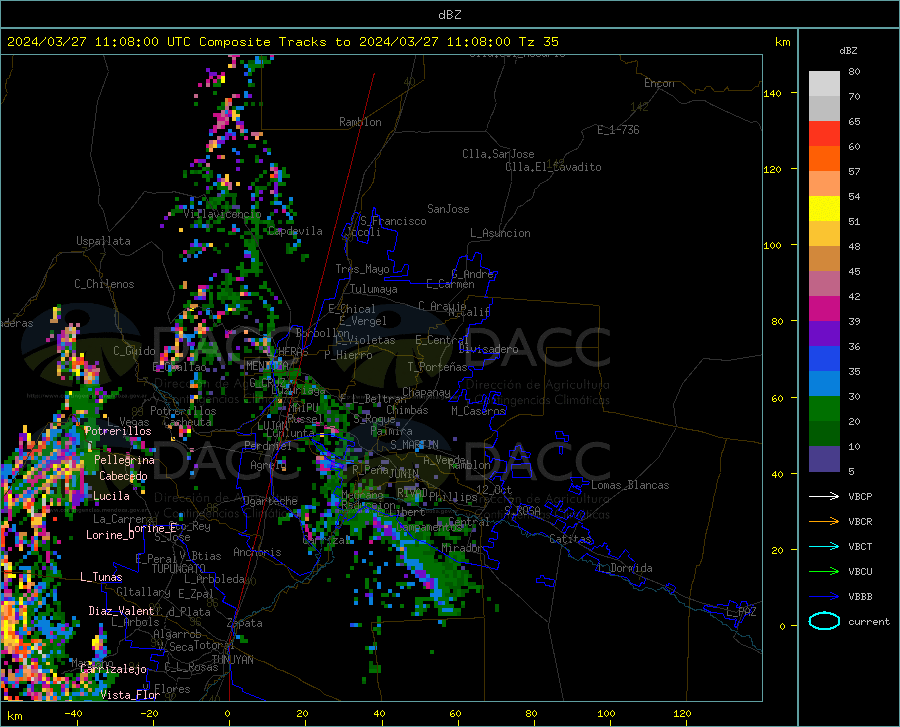Click the 'Pellegrina' place label
Viewport: 900px width, 727px height.
125,460
